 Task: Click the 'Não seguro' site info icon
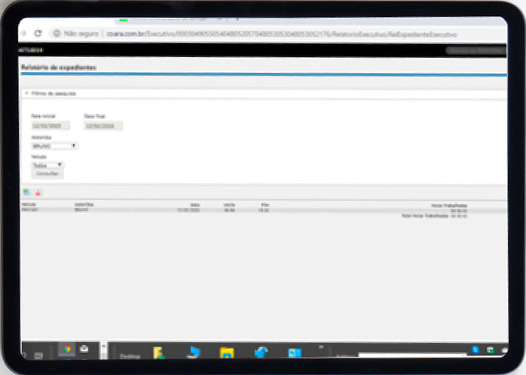[x=57, y=34]
